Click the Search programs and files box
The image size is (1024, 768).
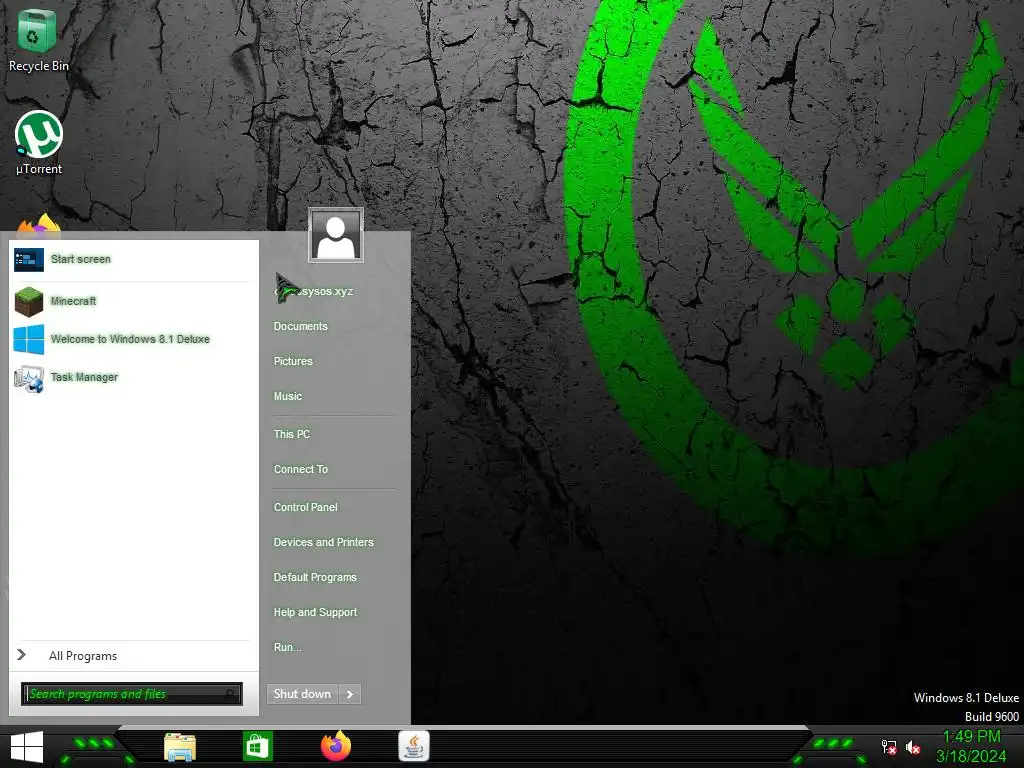point(131,694)
